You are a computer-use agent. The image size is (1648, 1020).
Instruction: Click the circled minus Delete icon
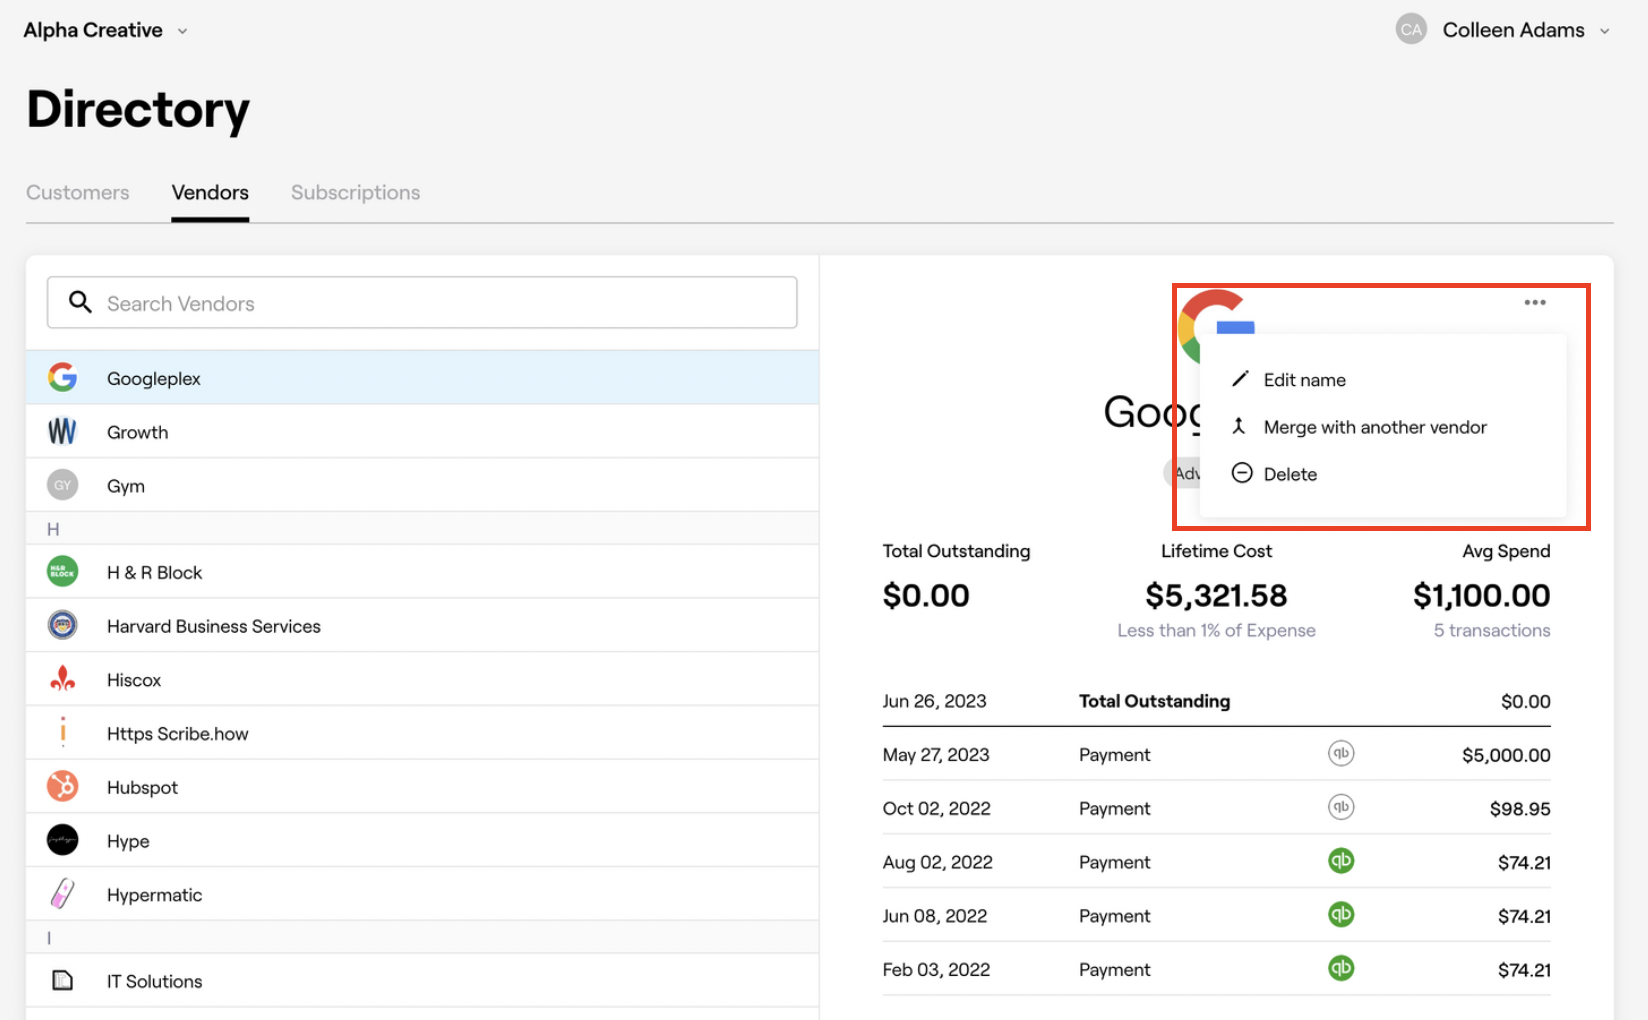[1242, 473]
